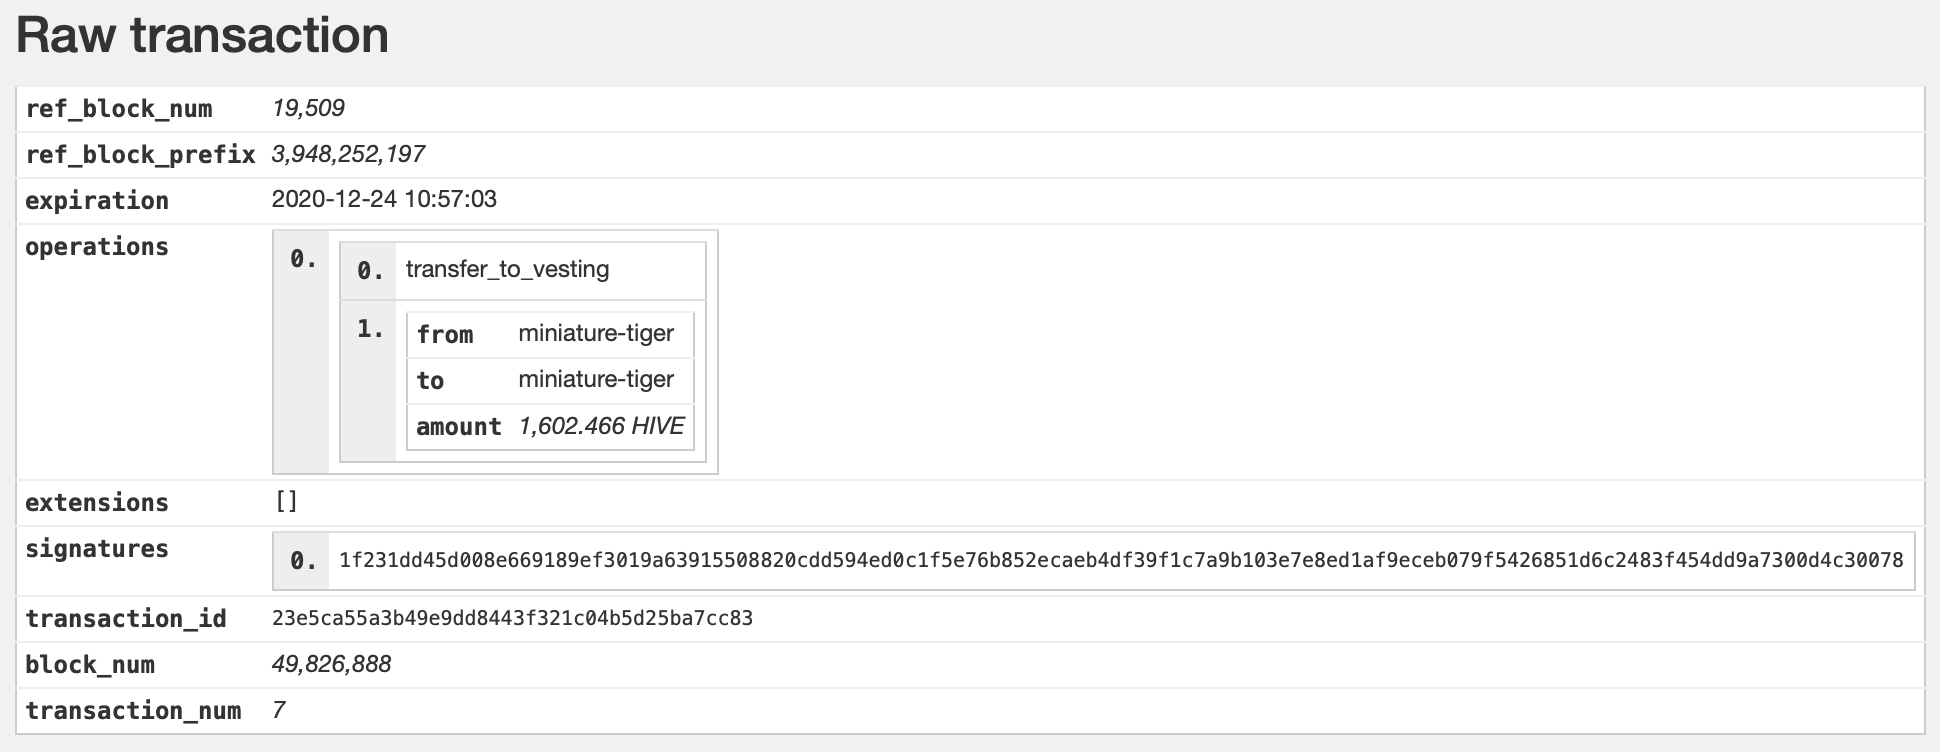The height and width of the screenshot is (752, 1940).
Task: Click the transaction_id hash value
Action: (x=512, y=618)
